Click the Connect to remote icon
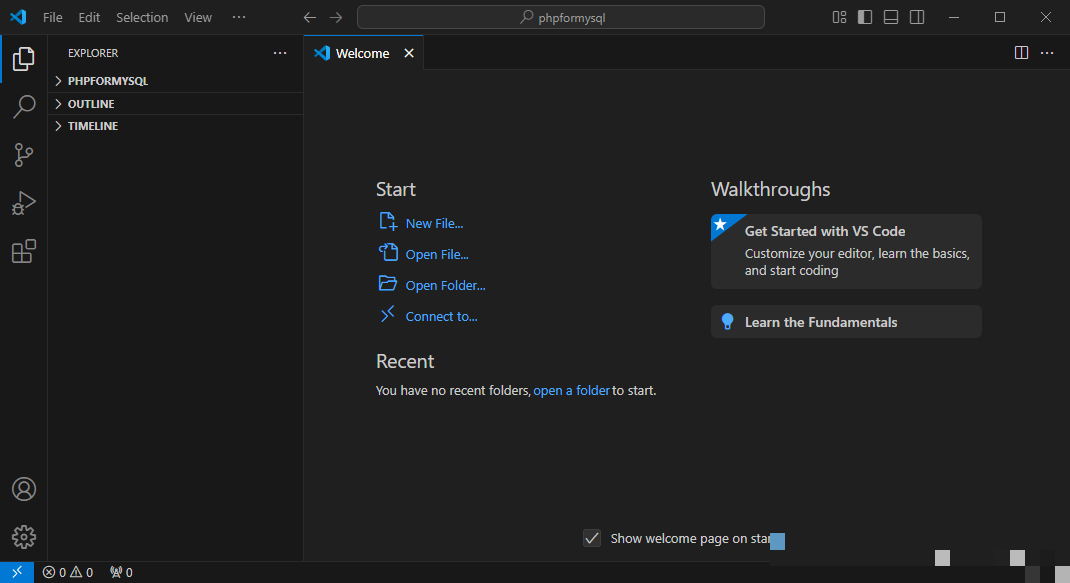The height and width of the screenshot is (583, 1070). 388,314
